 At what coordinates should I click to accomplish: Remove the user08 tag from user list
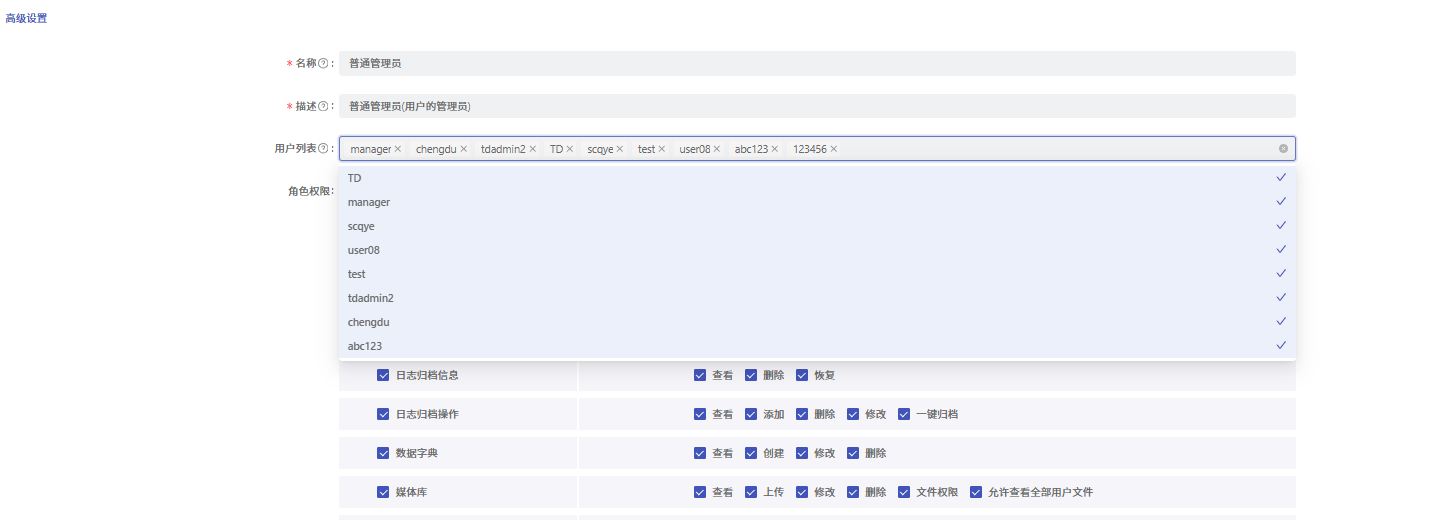pos(717,149)
